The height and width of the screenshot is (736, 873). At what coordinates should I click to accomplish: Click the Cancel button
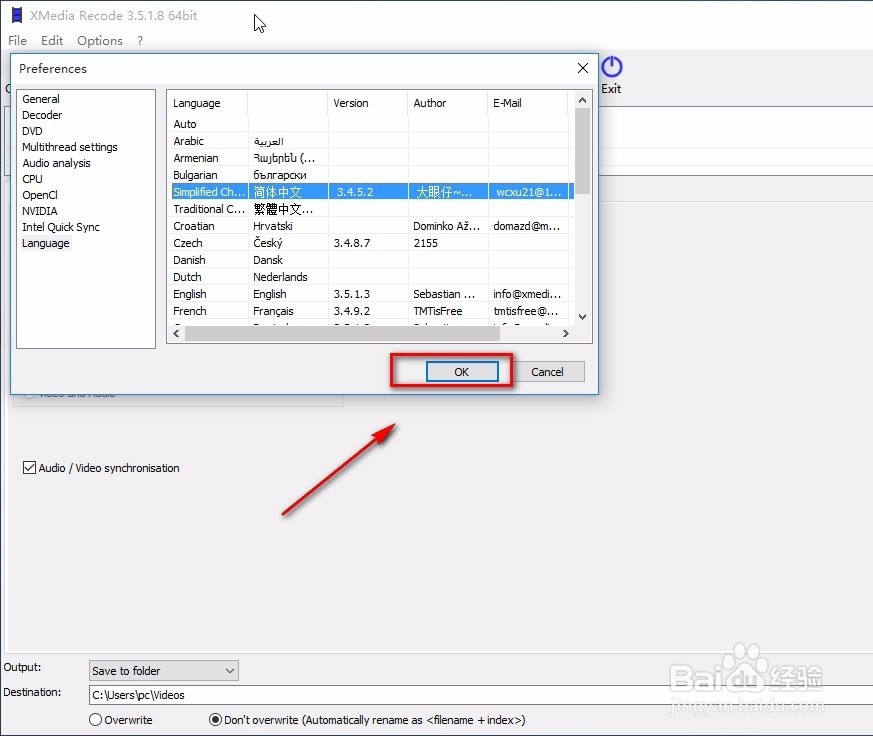click(x=547, y=372)
